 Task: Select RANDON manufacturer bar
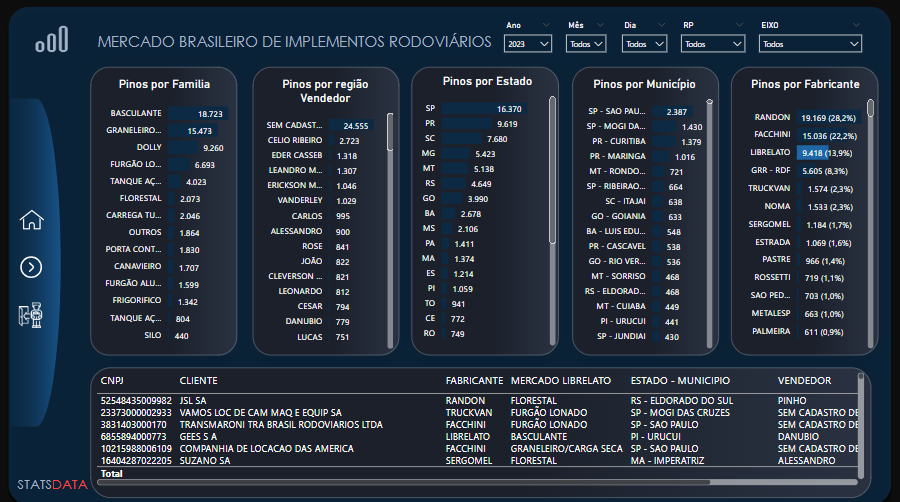pyautogui.click(x=829, y=118)
